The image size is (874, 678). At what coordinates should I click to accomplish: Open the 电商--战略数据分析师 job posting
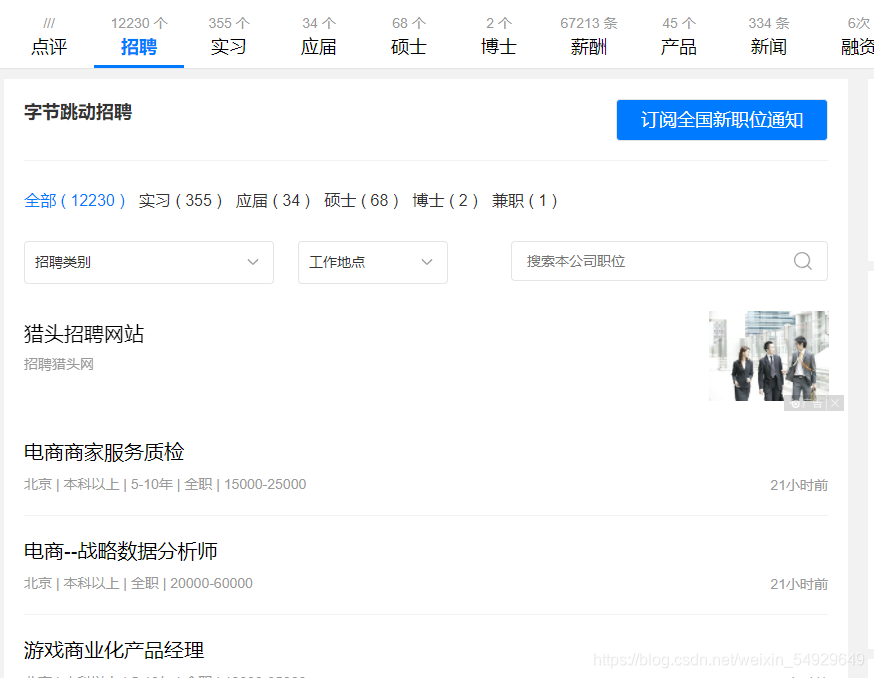point(121,551)
